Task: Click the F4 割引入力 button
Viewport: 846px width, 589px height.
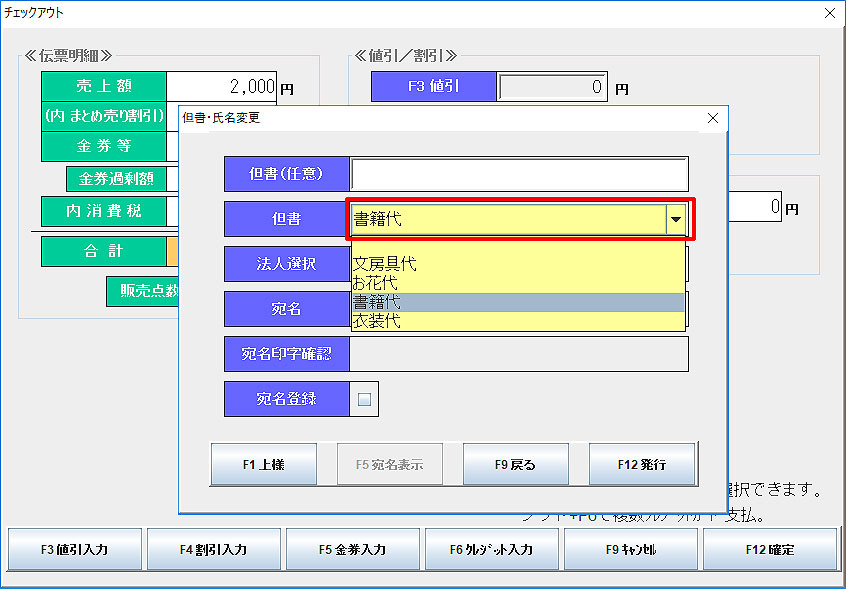Action: (214, 550)
